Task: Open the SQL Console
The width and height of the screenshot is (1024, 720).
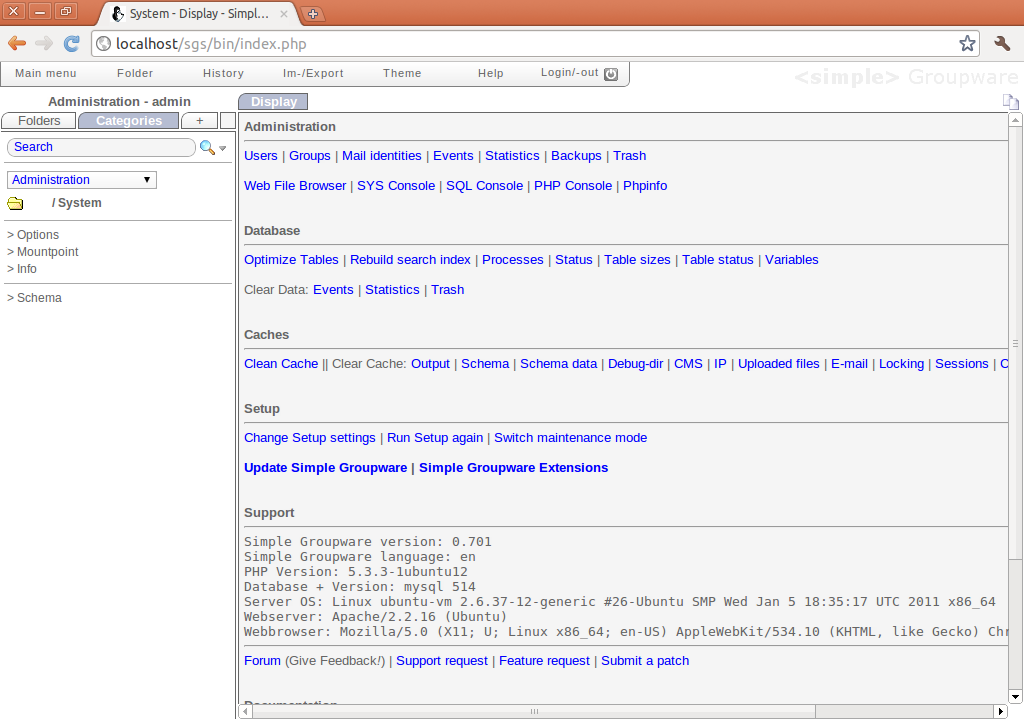Action: pos(485,186)
